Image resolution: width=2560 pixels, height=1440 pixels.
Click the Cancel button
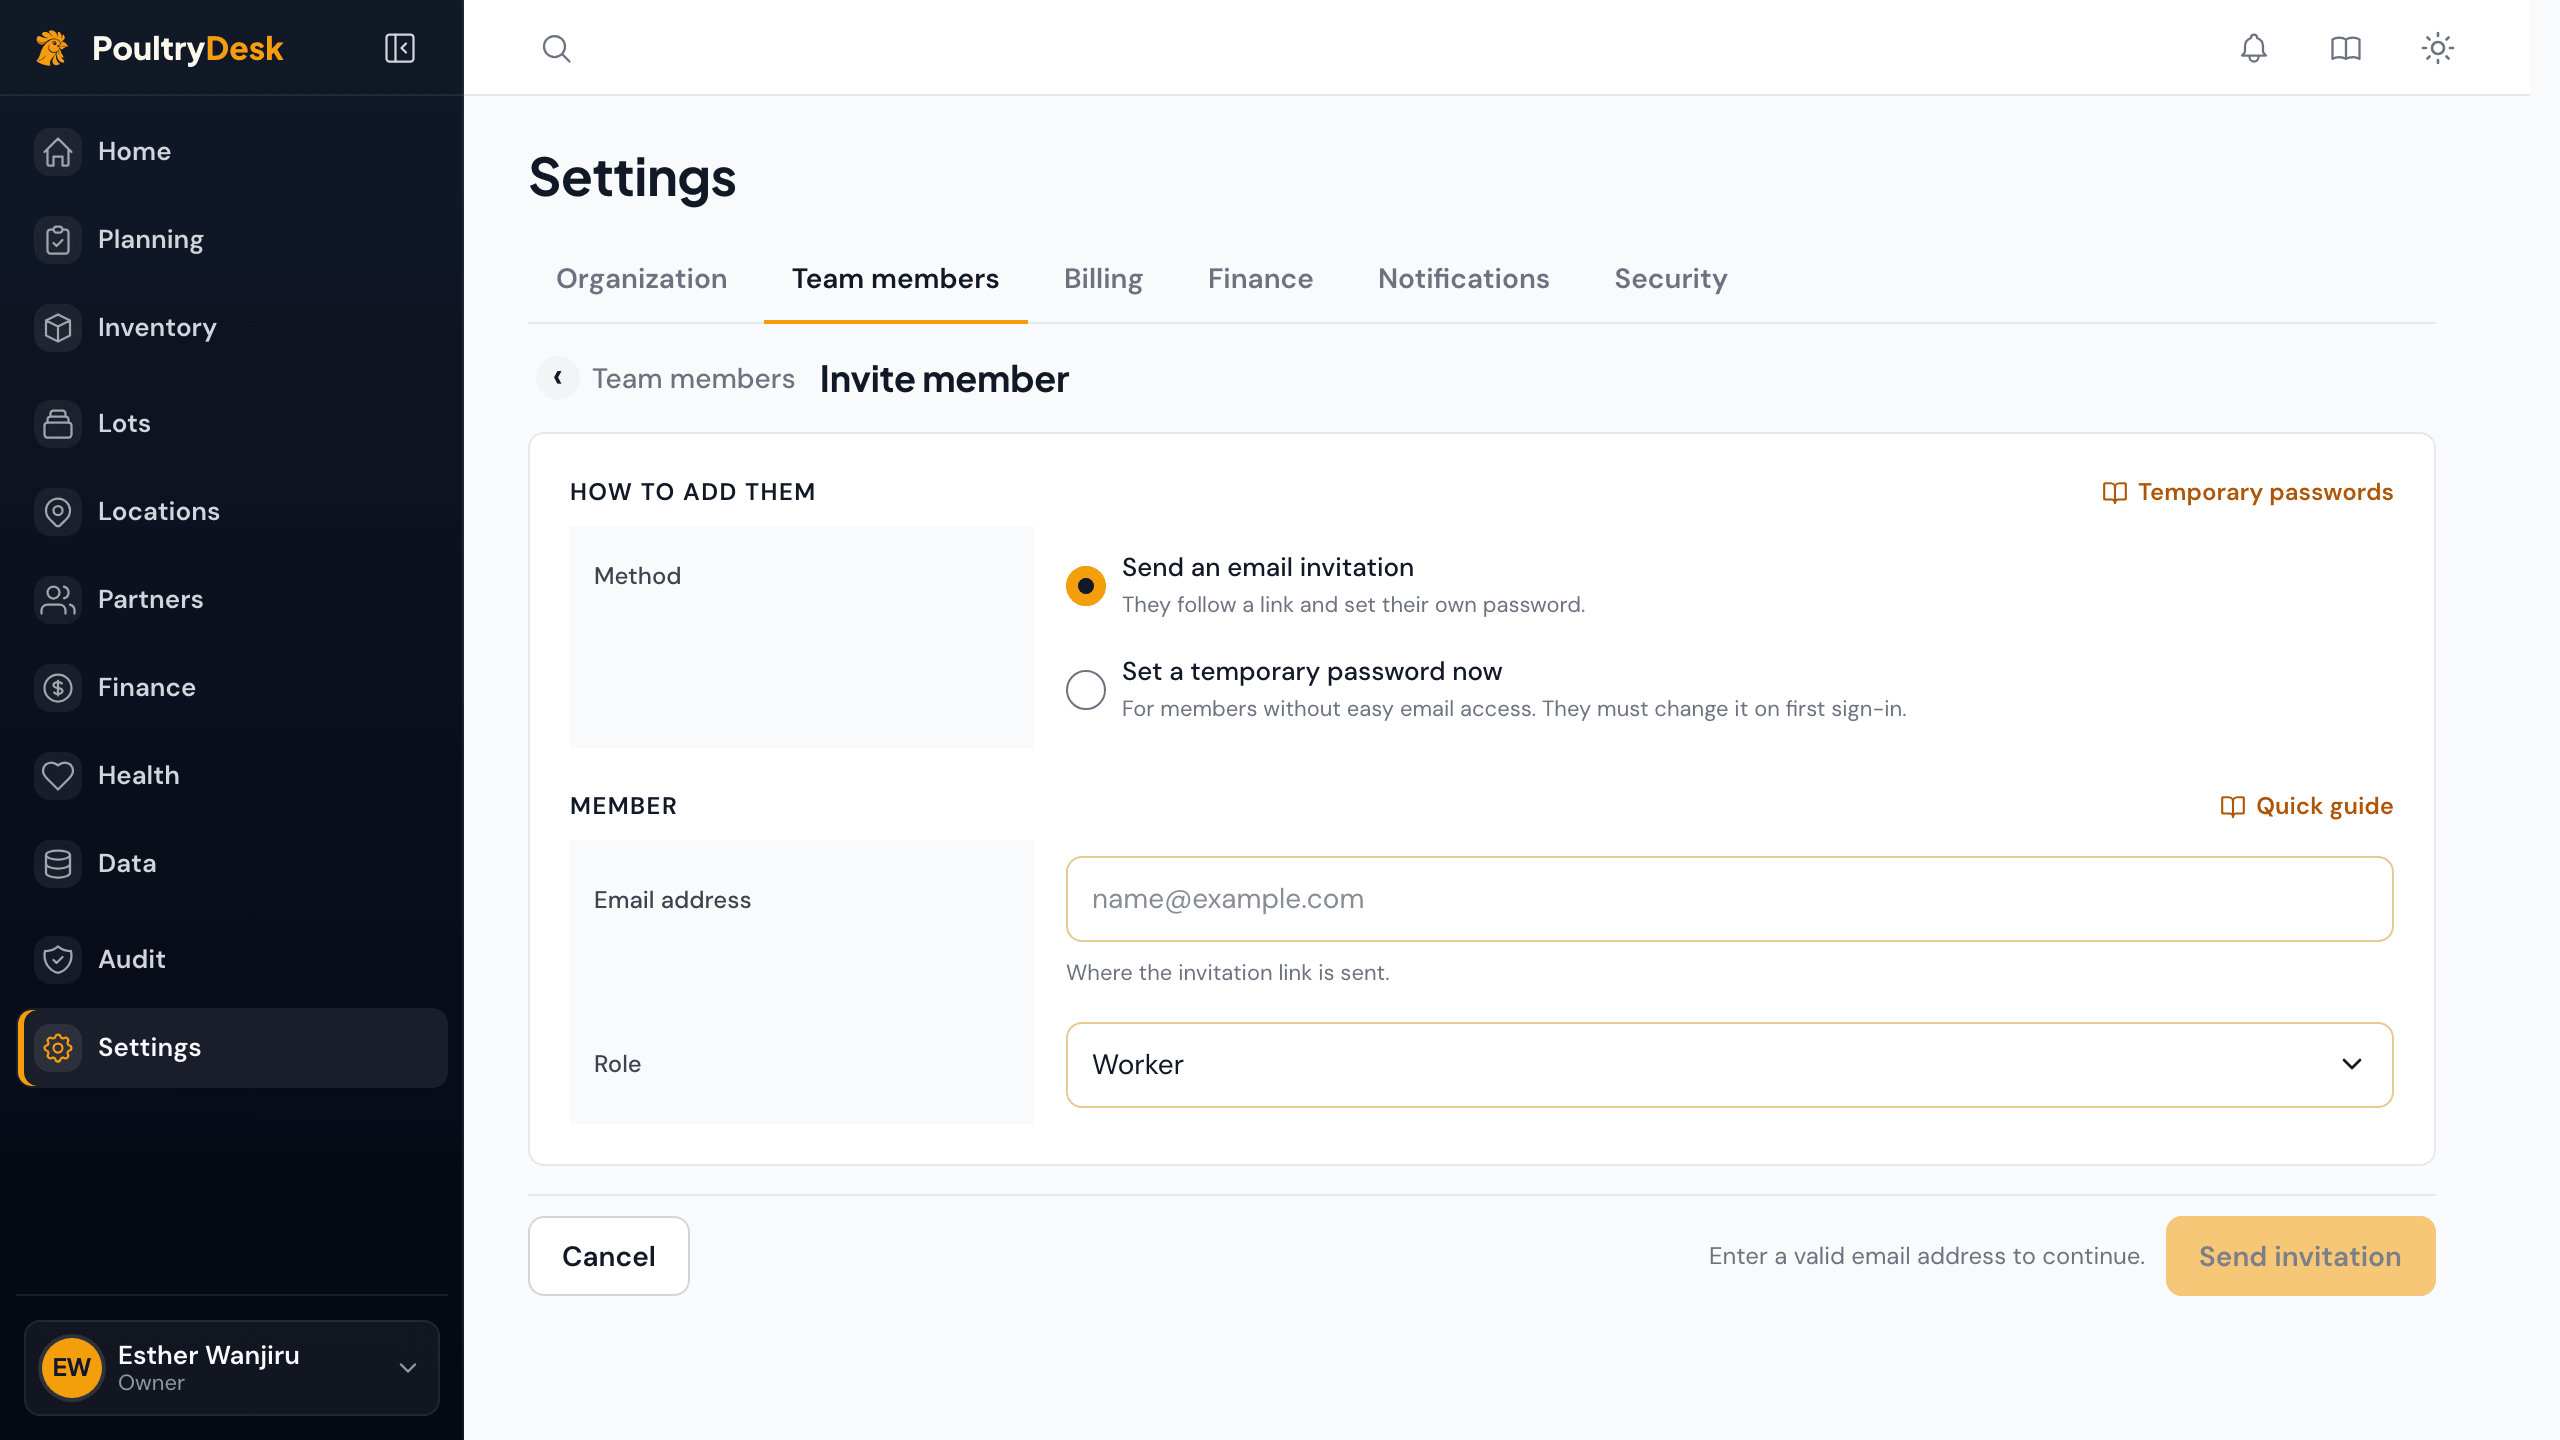pos(608,1256)
